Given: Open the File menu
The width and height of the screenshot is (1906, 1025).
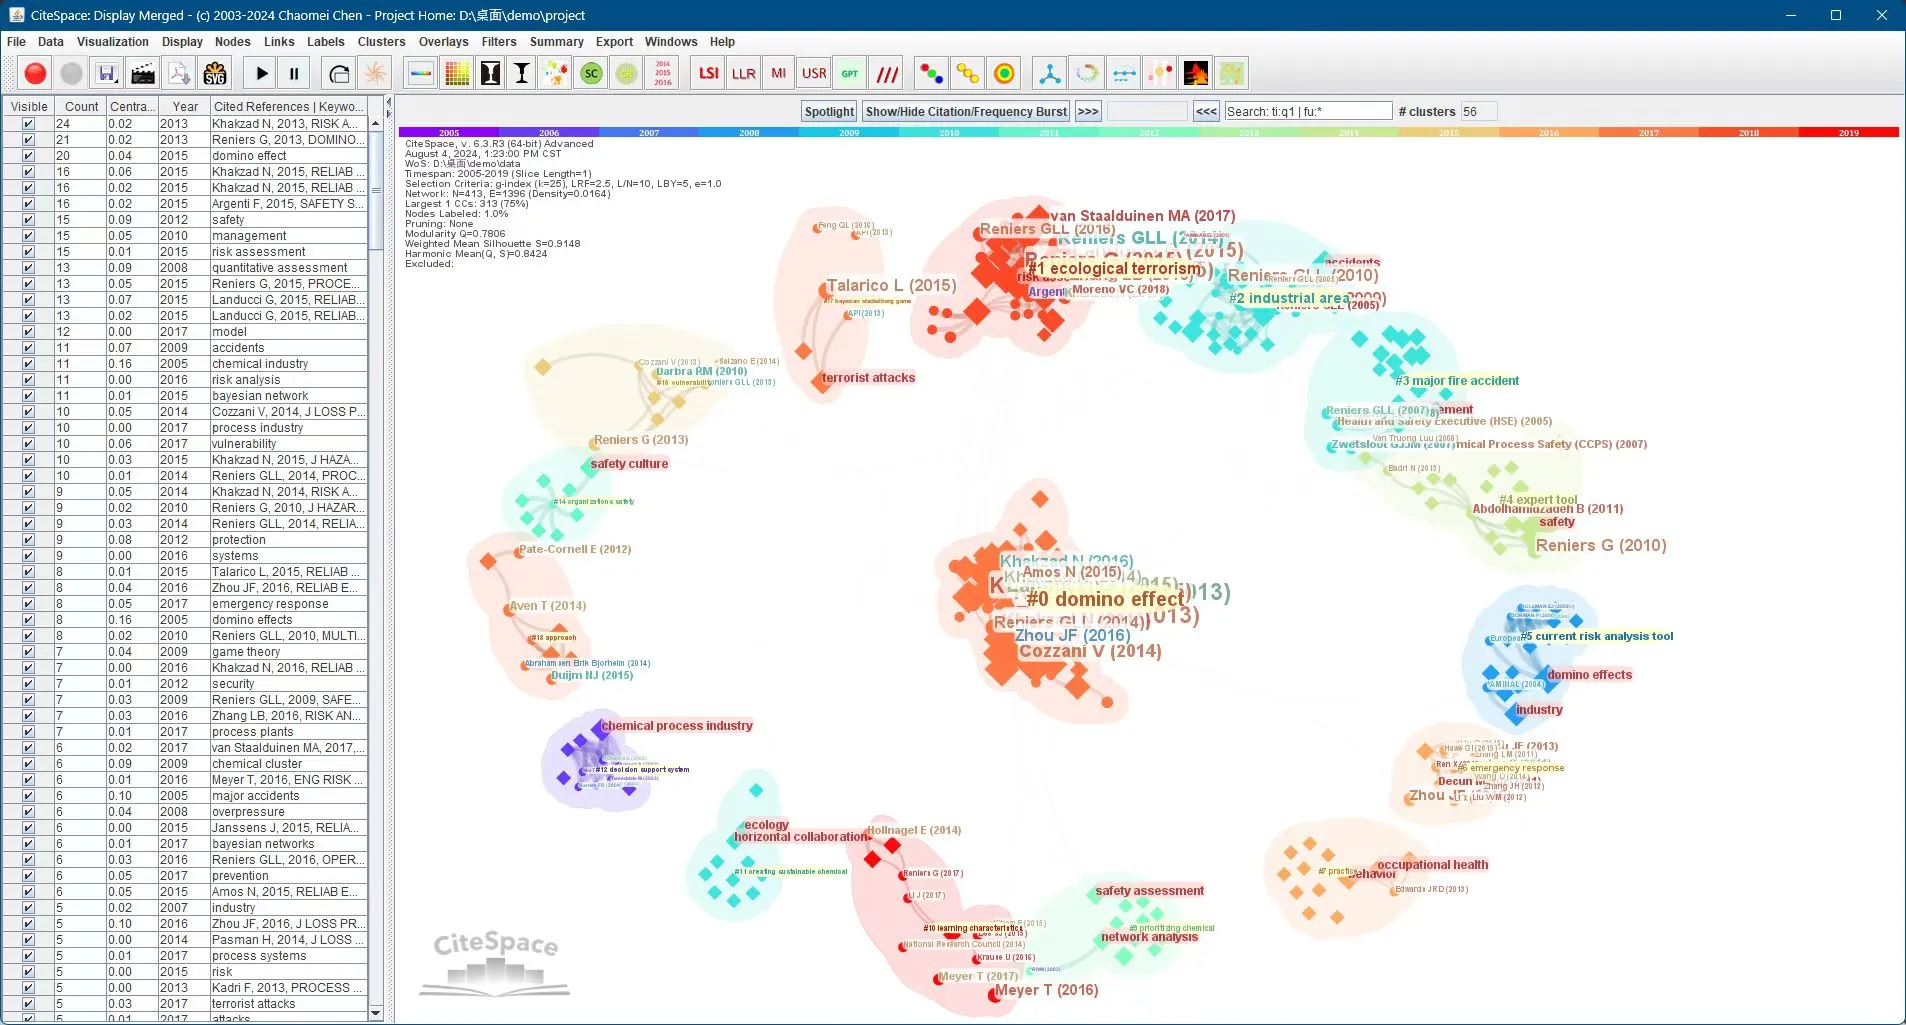Looking at the screenshot, I should point(16,42).
